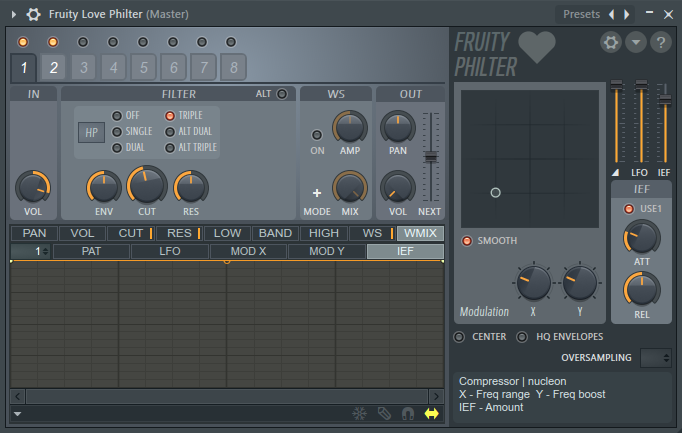Click the Modulation X knob
This screenshot has height=433, width=682.
(x=533, y=283)
